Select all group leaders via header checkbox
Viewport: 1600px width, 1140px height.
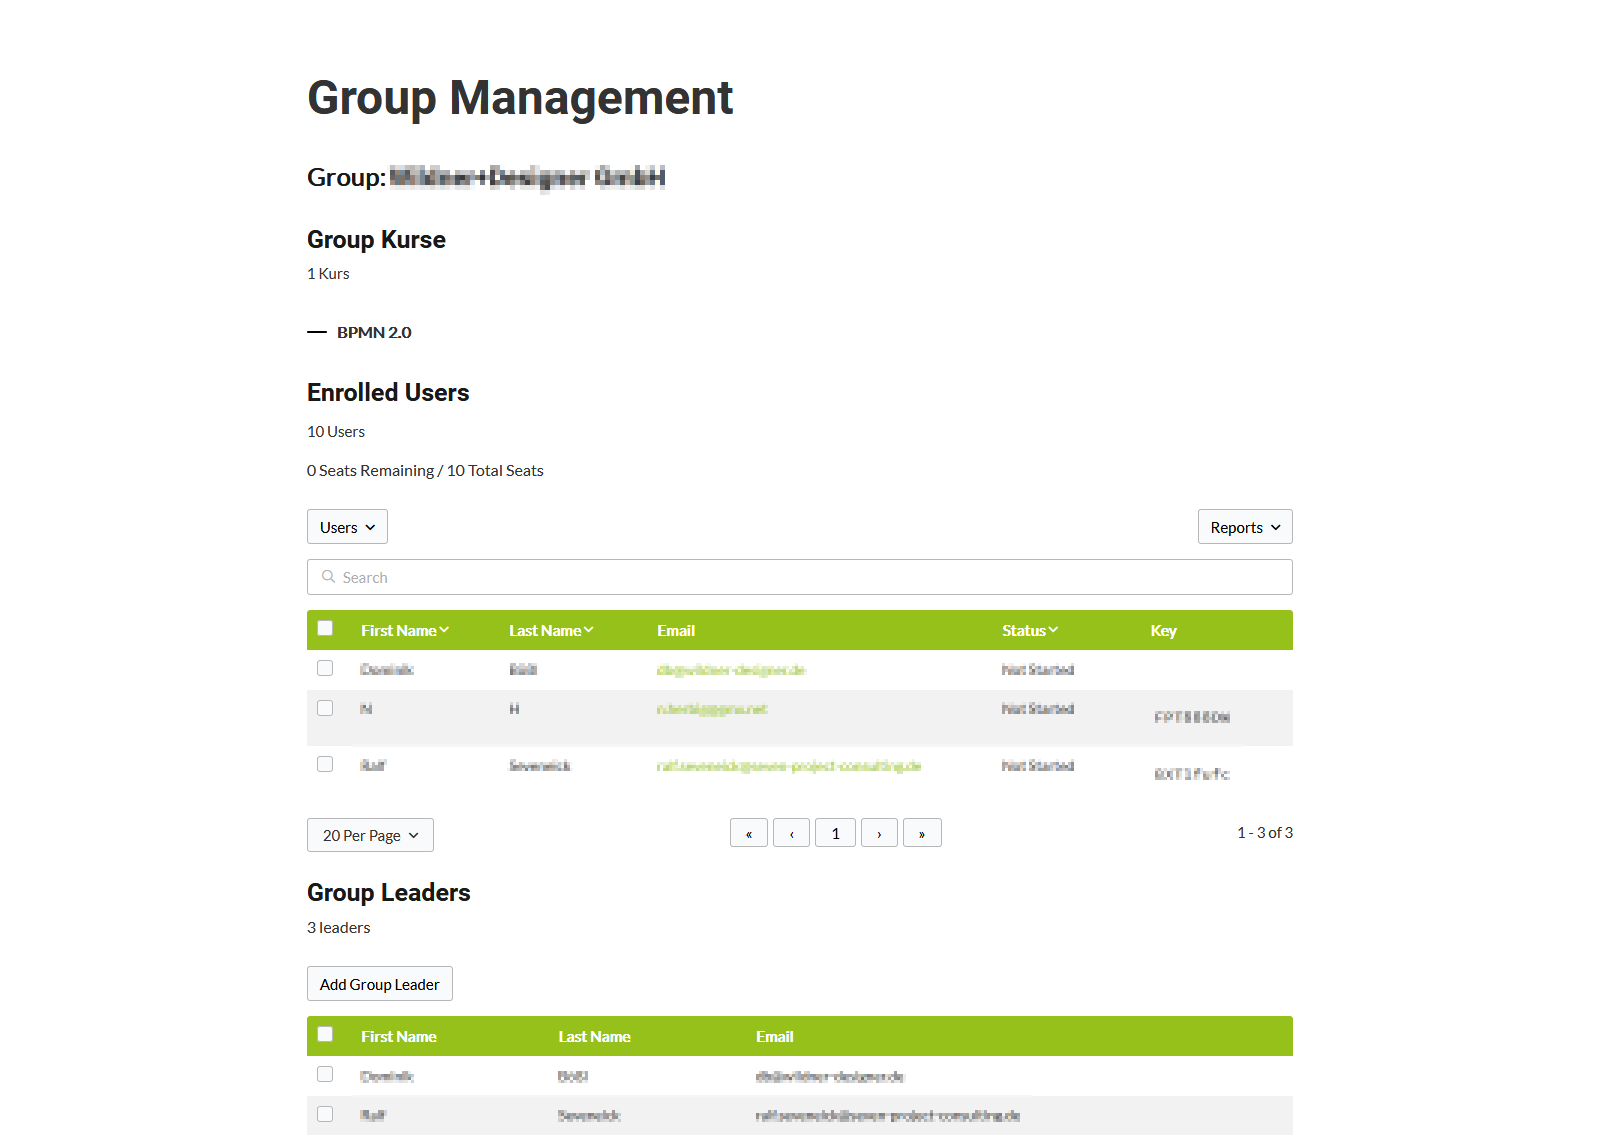click(325, 1033)
